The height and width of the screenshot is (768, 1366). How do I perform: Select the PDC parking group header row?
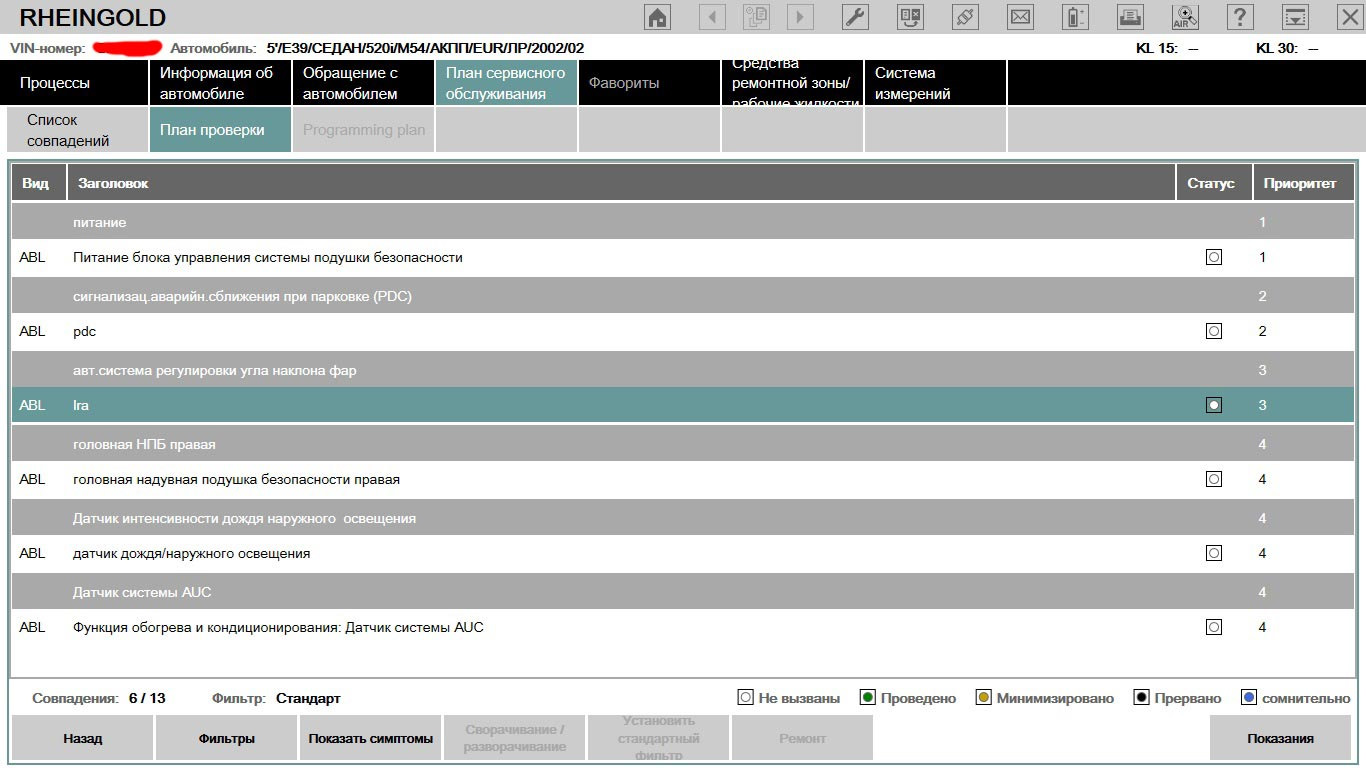(683, 296)
